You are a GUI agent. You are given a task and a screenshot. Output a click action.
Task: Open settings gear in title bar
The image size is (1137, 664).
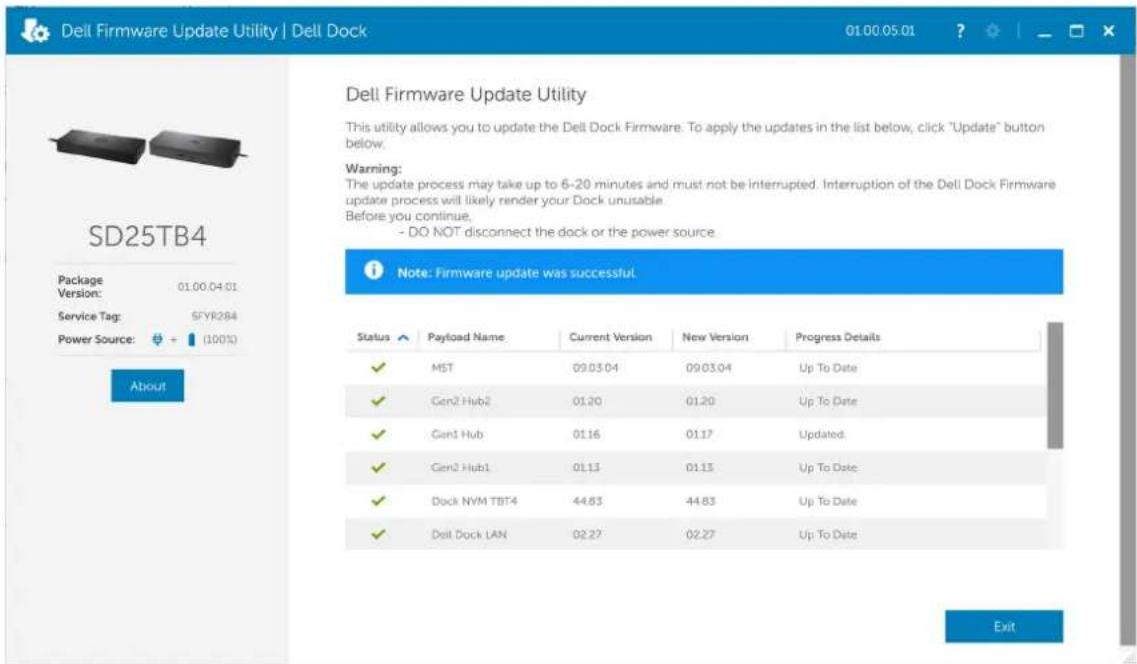coord(992,30)
